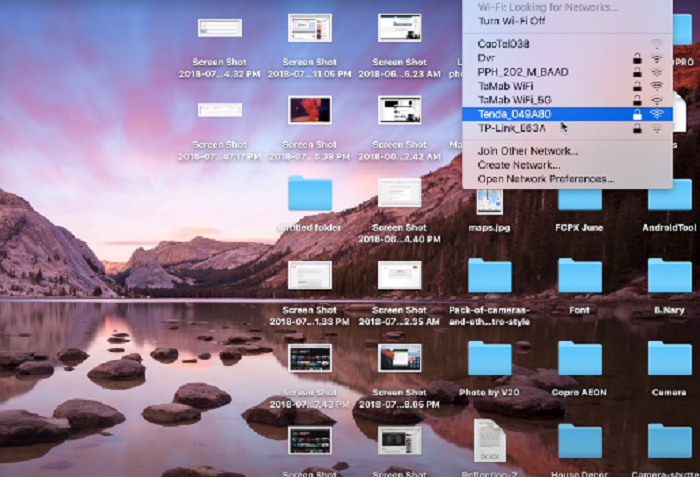
Task: Click Screen Shot 2018-07...47.17 PM icon
Action: tap(220, 110)
